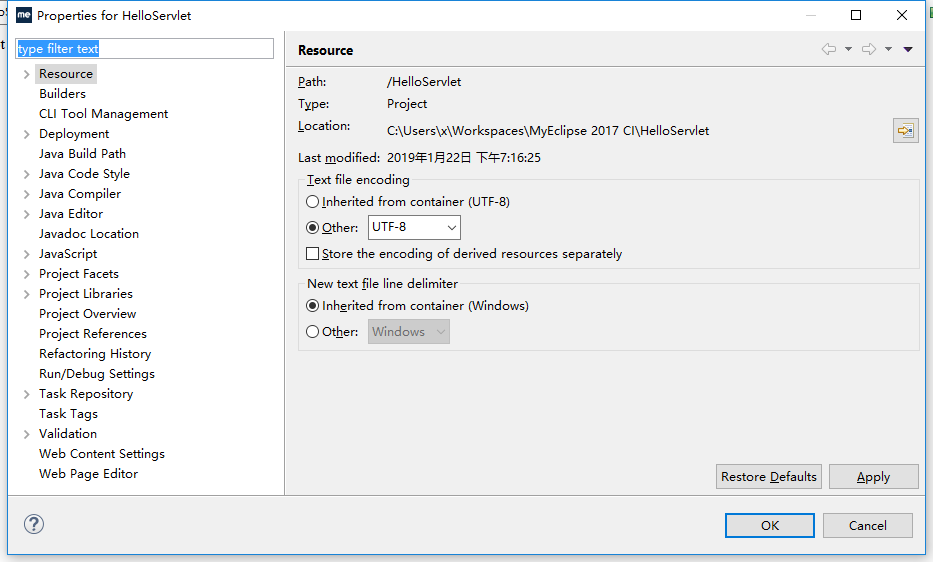933x562 pixels.
Task: Close the Properties for HelloServlet dialog
Action: pyautogui.click(x=902, y=15)
